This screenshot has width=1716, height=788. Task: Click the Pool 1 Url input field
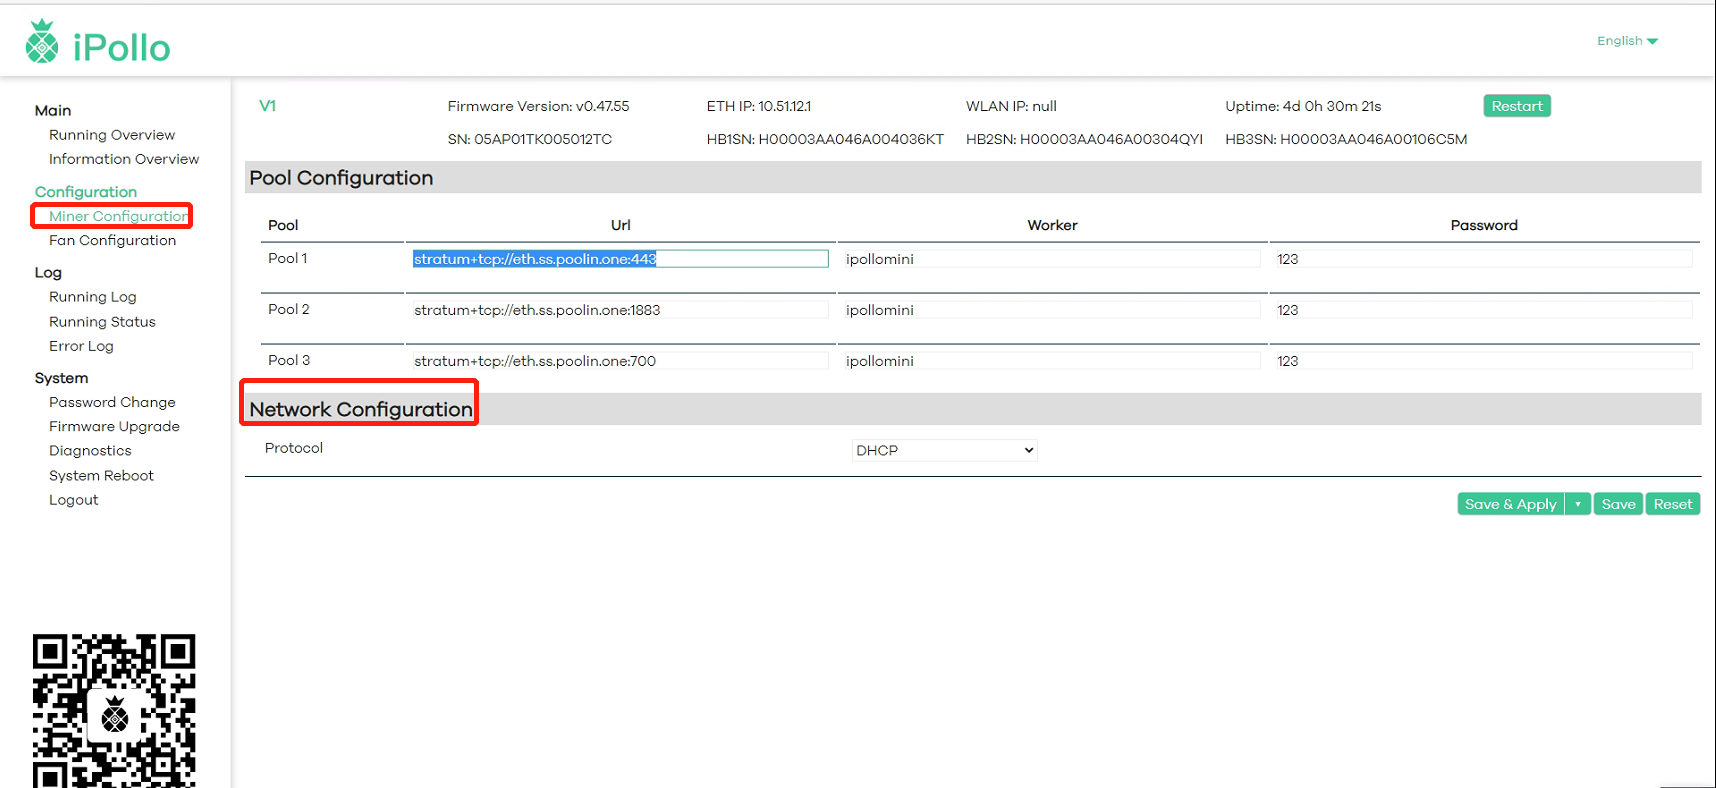tap(620, 259)
